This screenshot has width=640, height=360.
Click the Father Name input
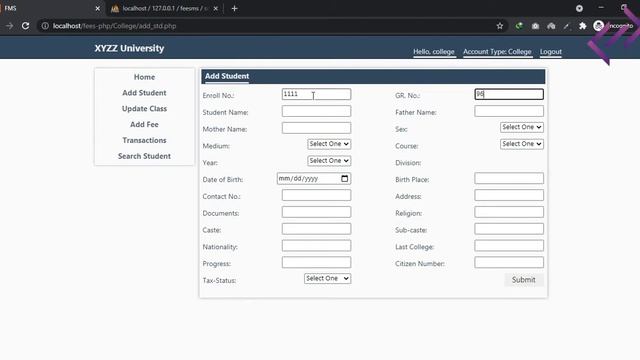point(509,111)
